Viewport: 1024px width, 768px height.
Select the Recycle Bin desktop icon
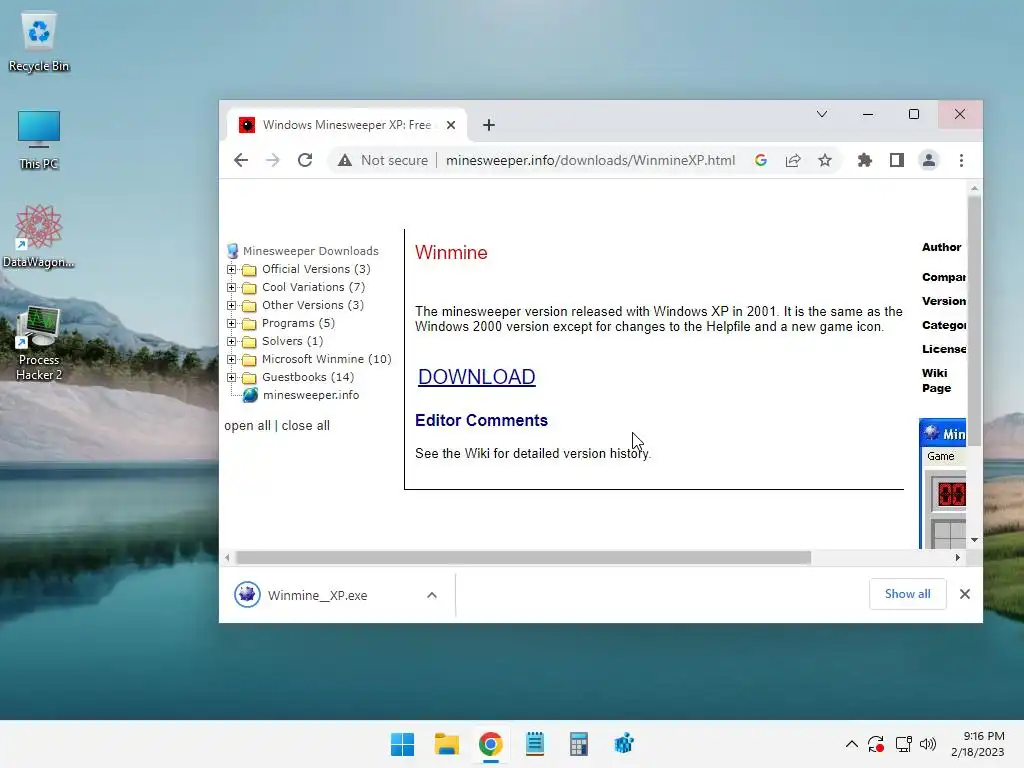click(39, 42)
